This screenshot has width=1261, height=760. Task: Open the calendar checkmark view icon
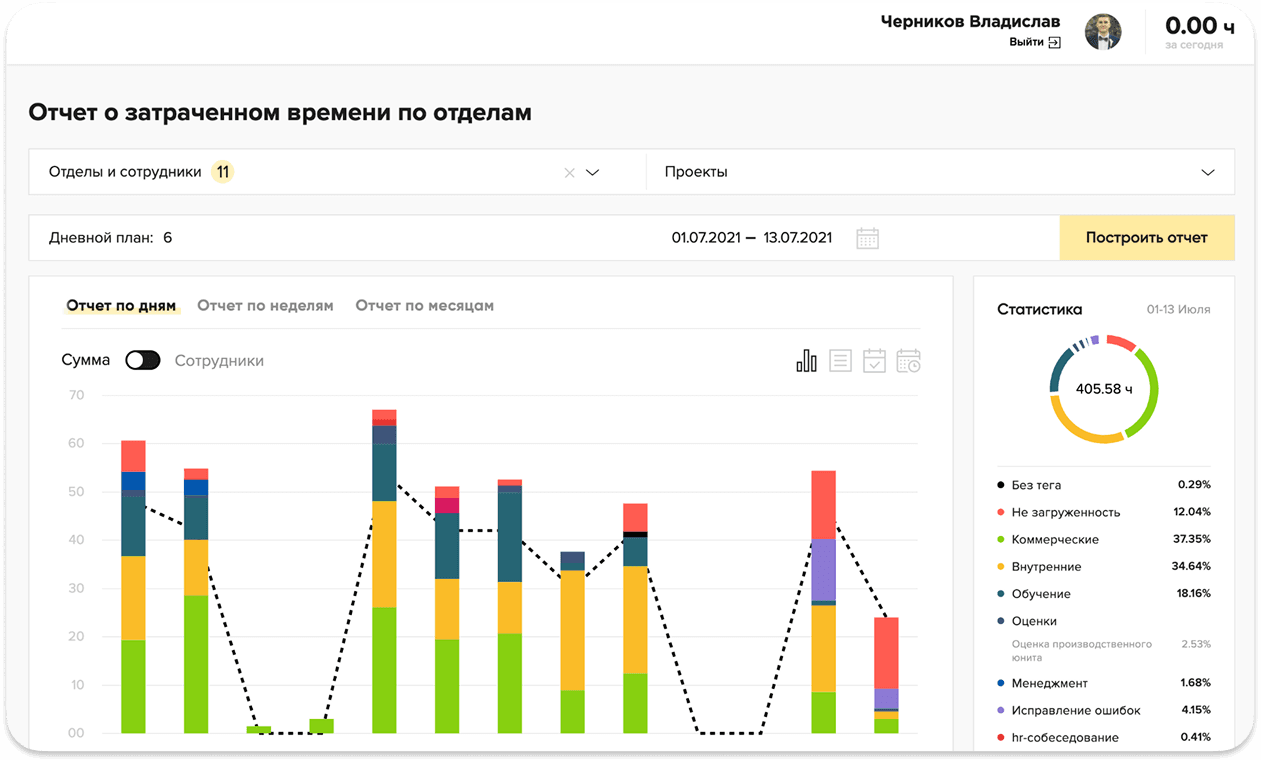874,361
